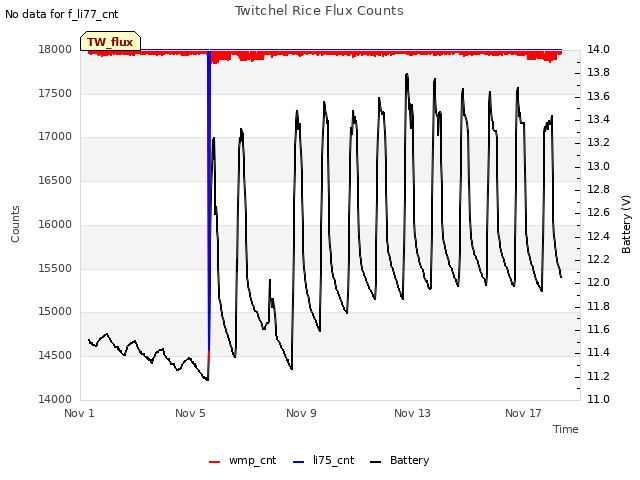
Task: Click the 11.4 battery tick label
Action: click(x=598, y=353)
